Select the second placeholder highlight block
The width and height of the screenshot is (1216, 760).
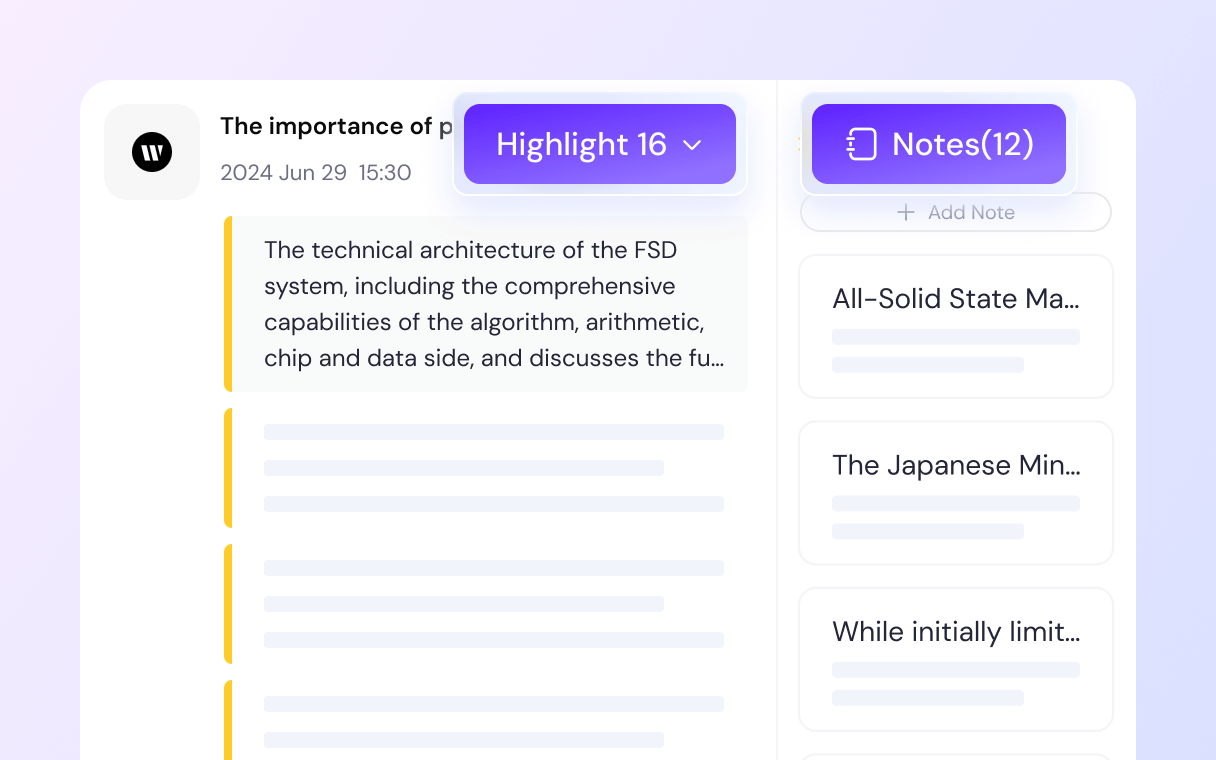point(486,468)
